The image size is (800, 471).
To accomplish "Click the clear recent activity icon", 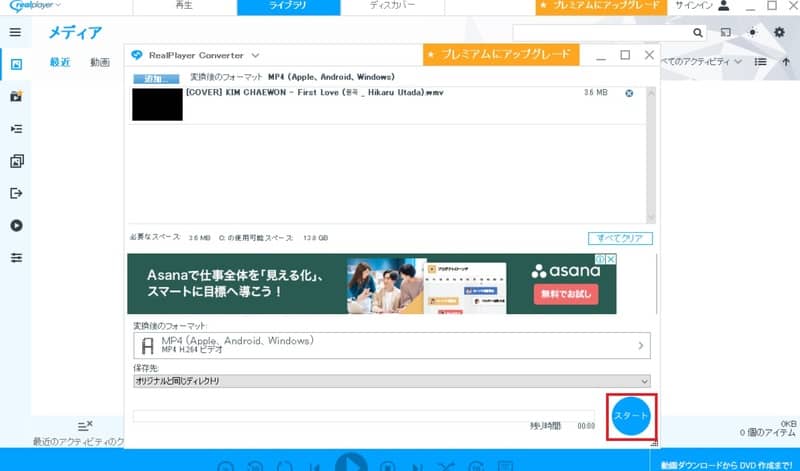I will (x=85, y=426).
